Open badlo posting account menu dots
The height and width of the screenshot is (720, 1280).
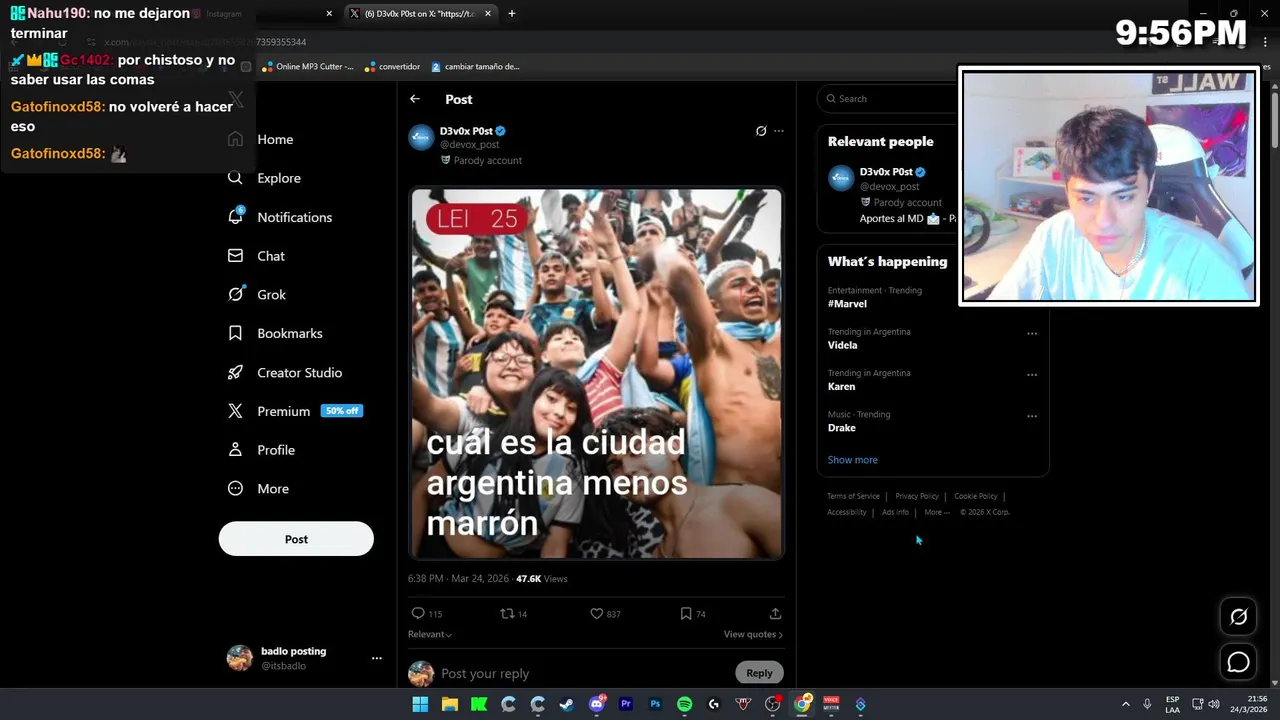point(376,658)
